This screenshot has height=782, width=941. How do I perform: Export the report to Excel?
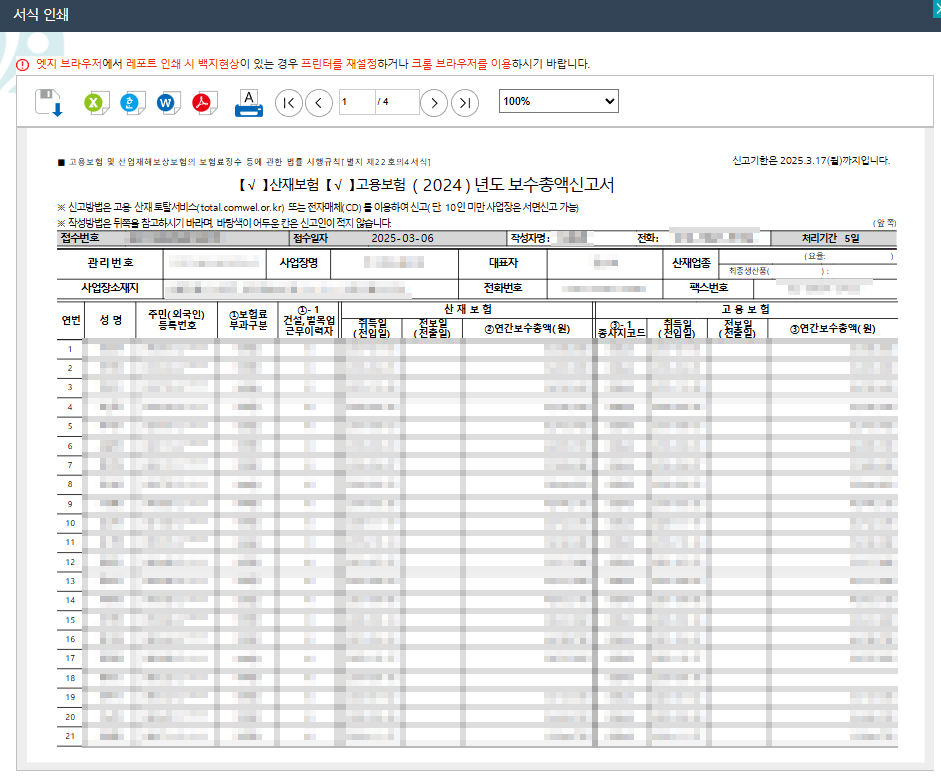click(95, 103)
